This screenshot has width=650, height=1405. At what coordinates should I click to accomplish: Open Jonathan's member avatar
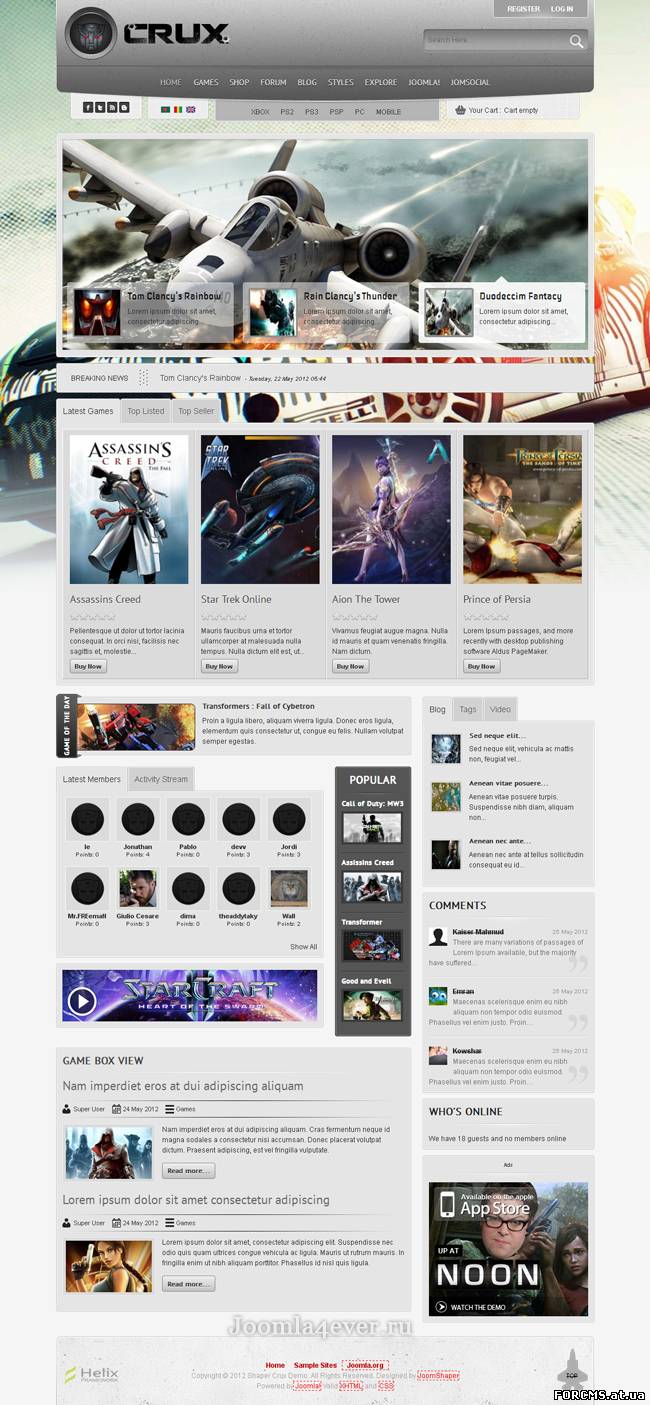point(138,819)
